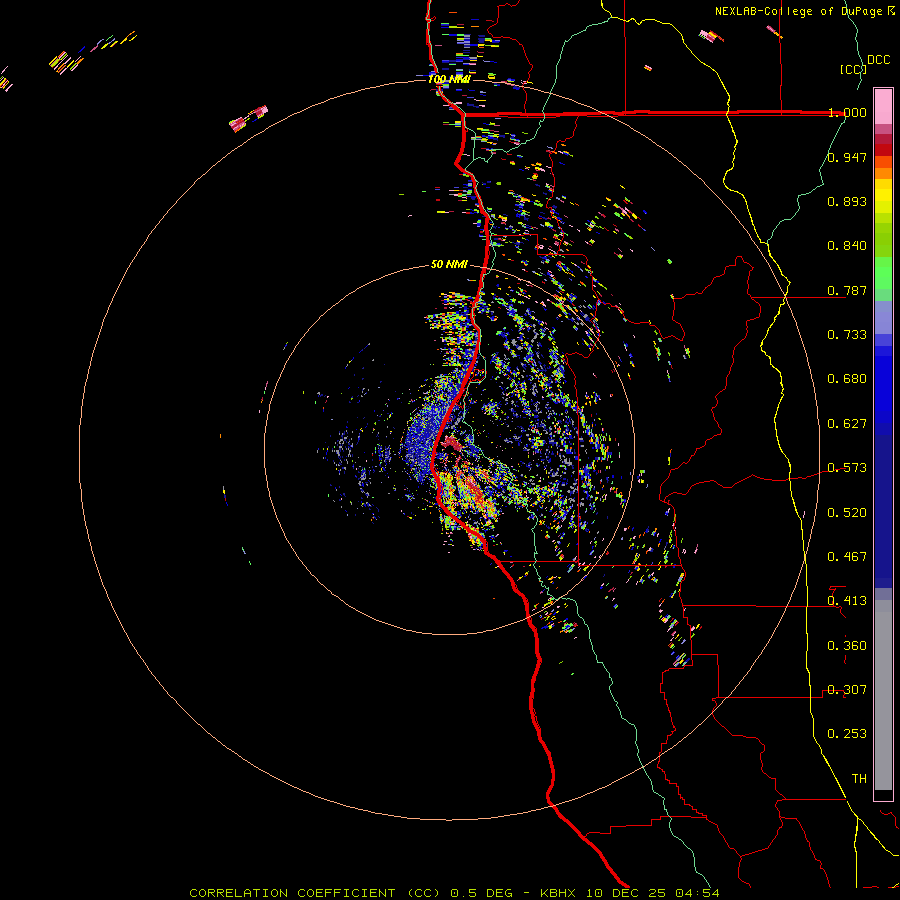Screen dimensions: 900x900
Task: Click the 0.360 scale value
Action: pos(847,646)
